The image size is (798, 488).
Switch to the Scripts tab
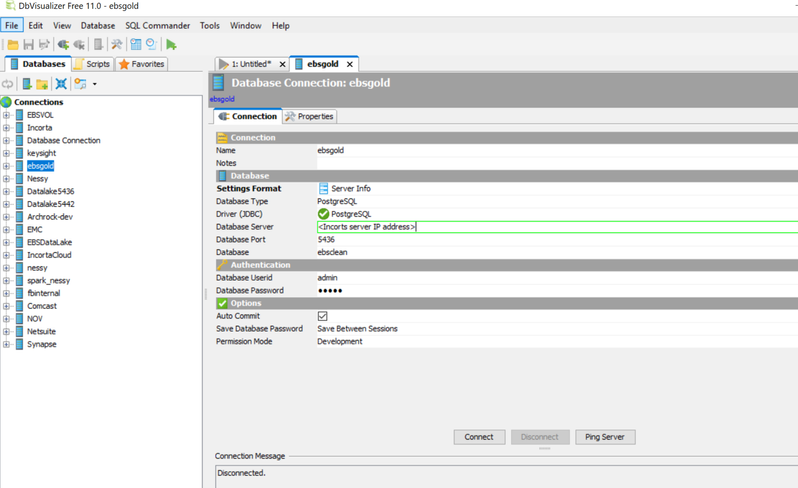tap(91, 64)
